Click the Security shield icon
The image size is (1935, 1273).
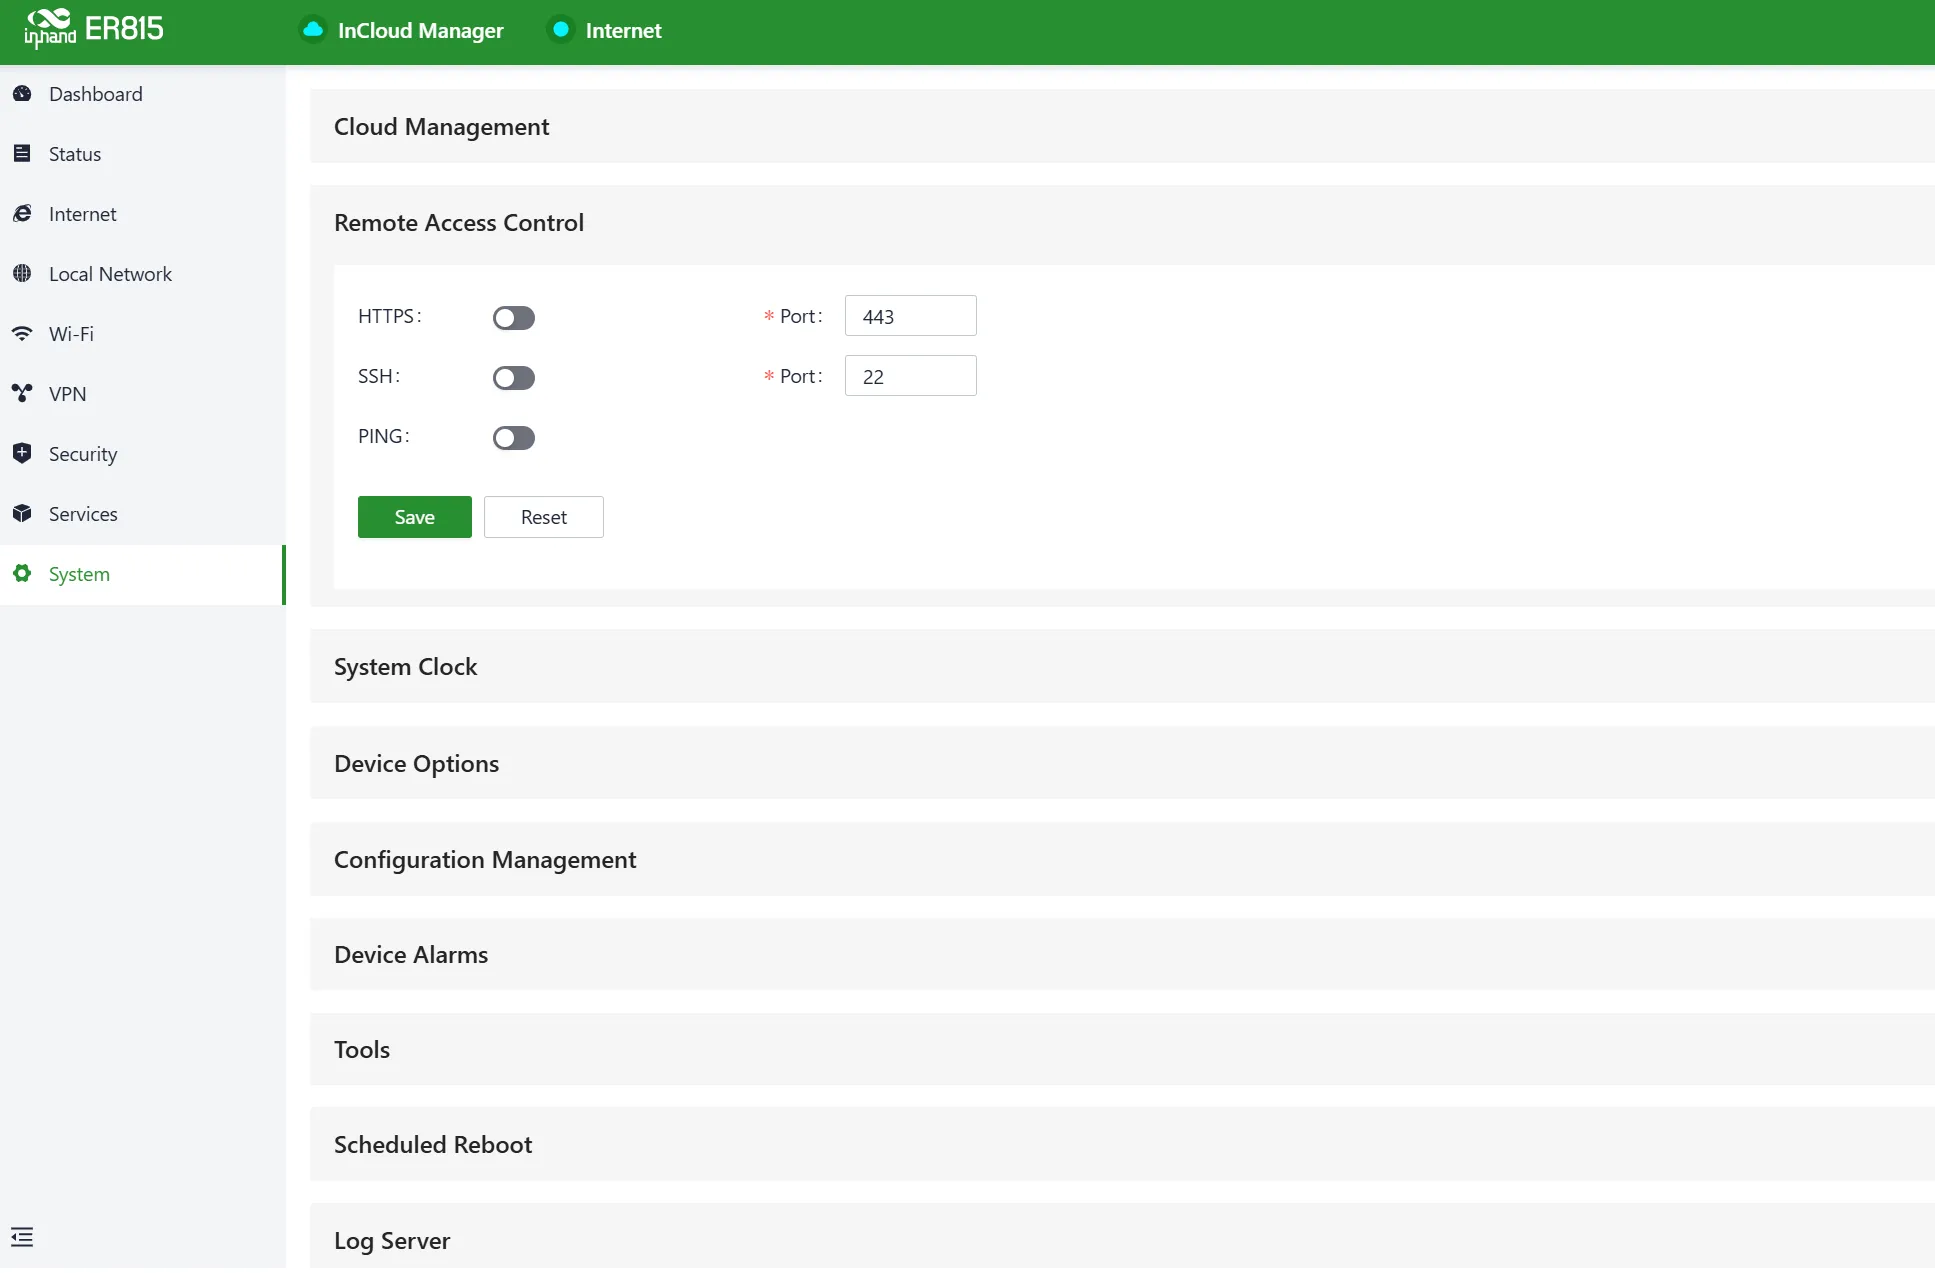22,454
